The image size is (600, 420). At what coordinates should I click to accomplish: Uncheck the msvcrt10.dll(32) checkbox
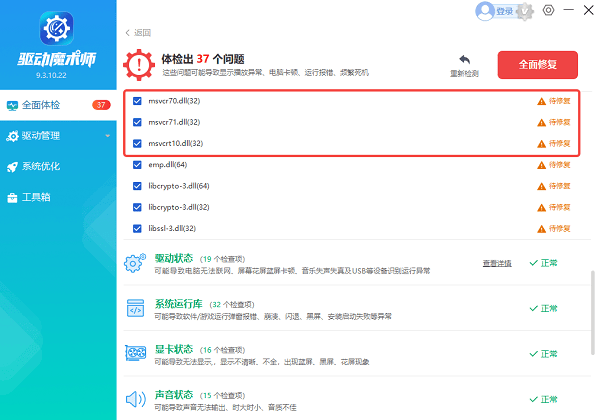pos(137,143)
